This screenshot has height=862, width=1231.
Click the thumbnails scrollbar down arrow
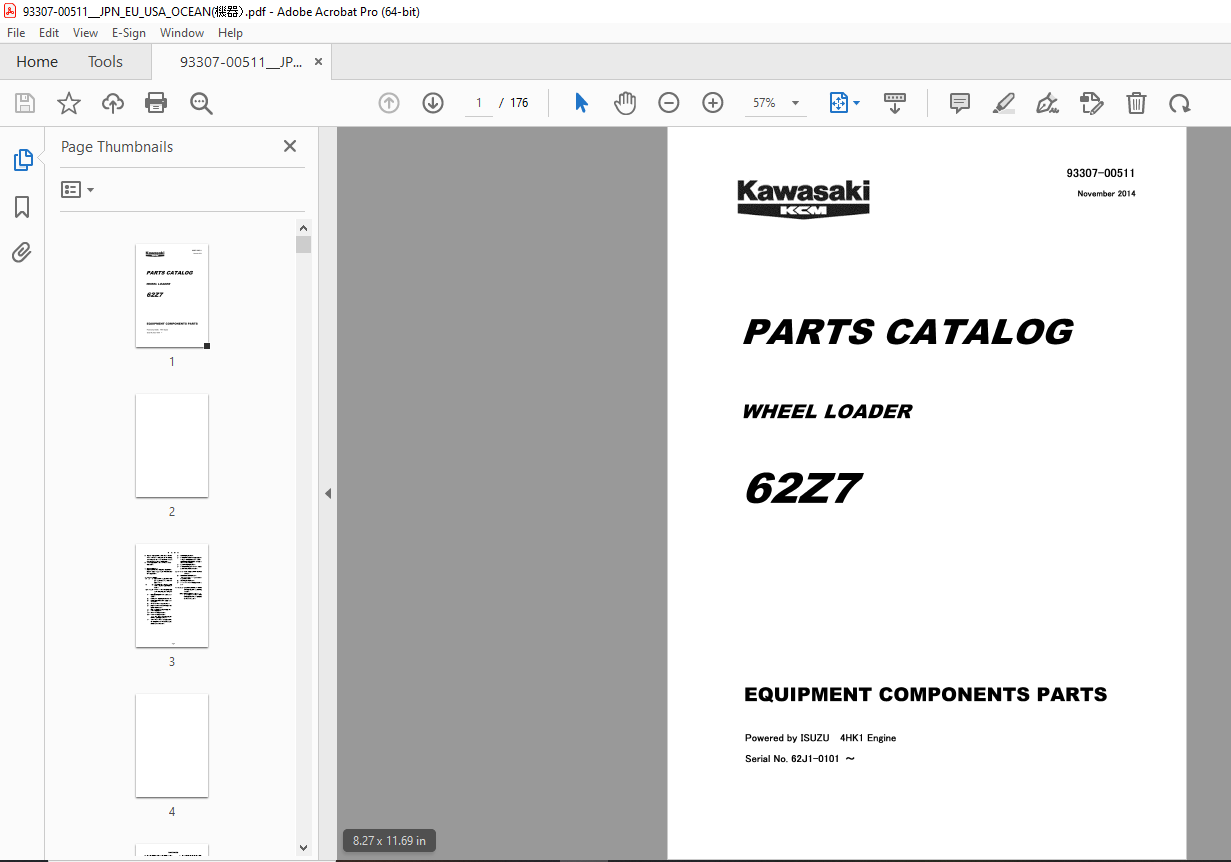click(x=304, y=847)
